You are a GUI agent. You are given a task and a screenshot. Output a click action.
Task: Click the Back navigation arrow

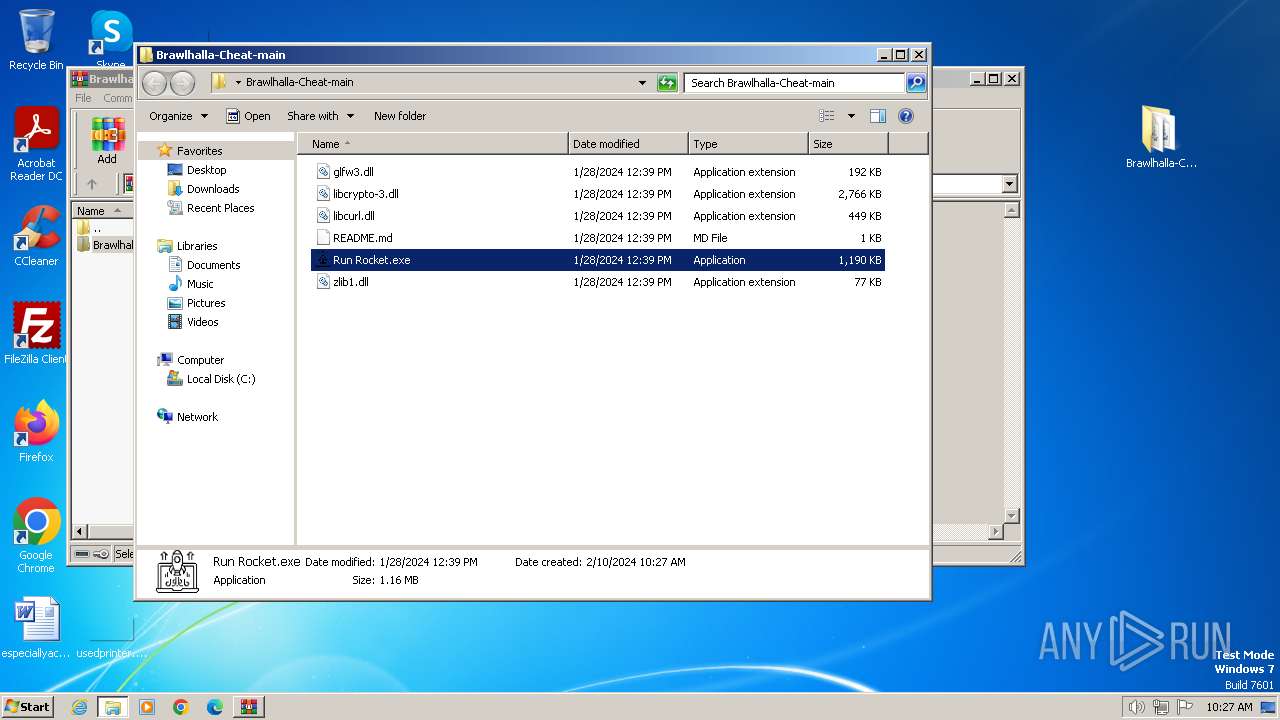tap(155, 83)
